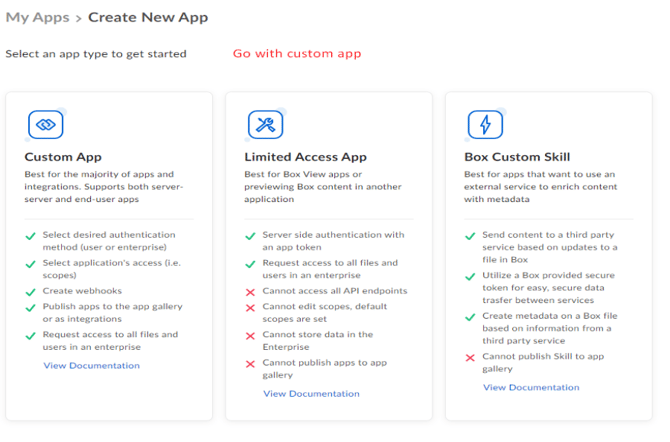Click checkmark beside Server side authentication

click(x=250, y=236)
